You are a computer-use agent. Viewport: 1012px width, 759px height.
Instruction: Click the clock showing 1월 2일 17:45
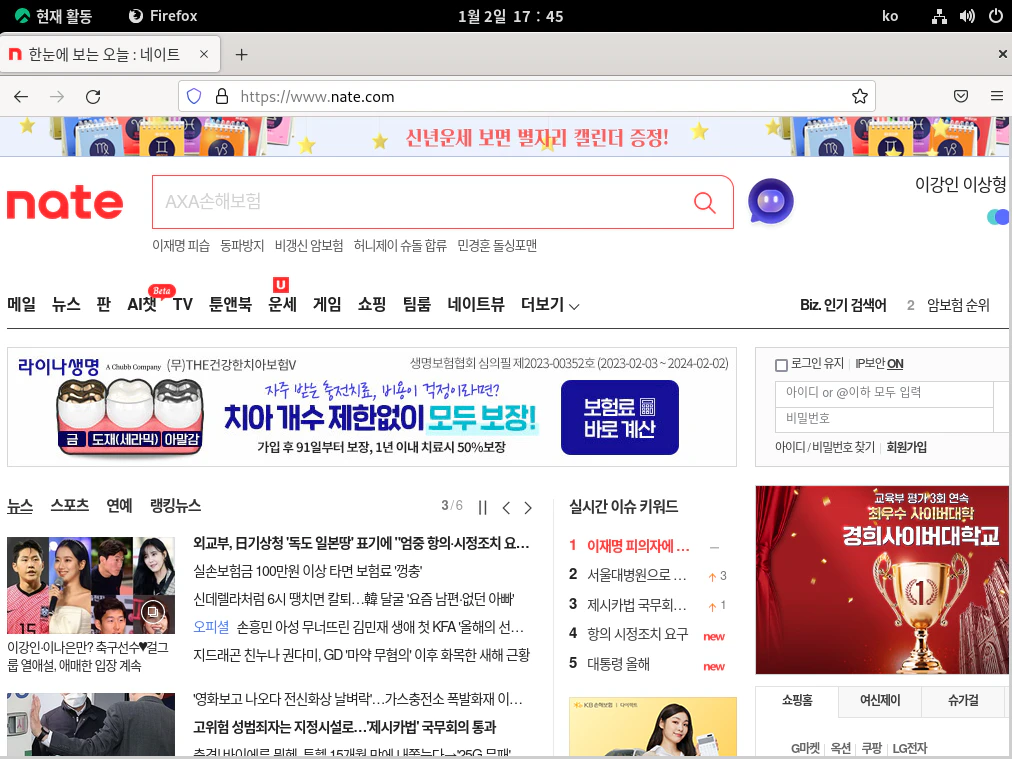coord(511,16)
